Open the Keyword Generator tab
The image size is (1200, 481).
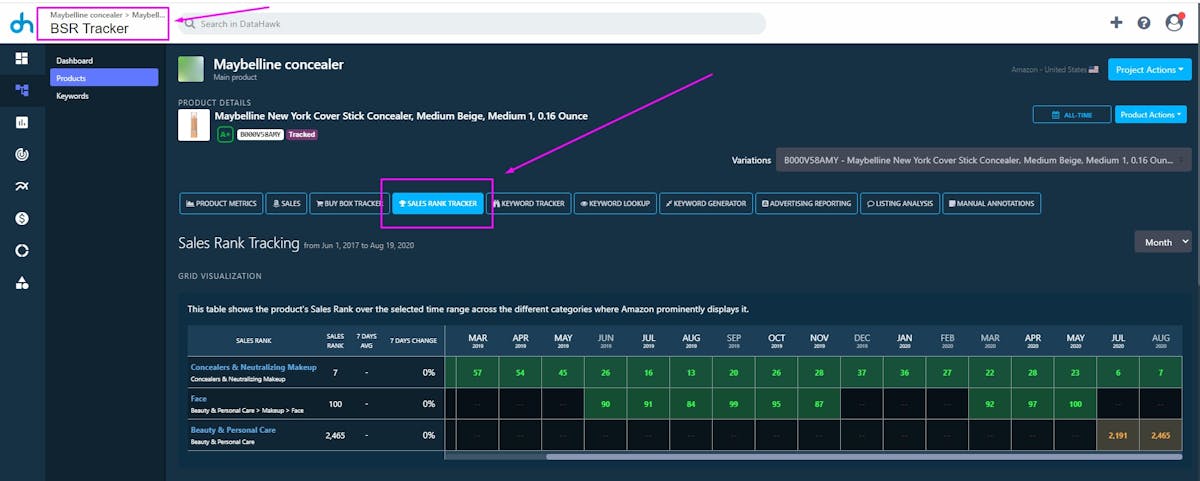pyautogui.click(x=706, y=203)
